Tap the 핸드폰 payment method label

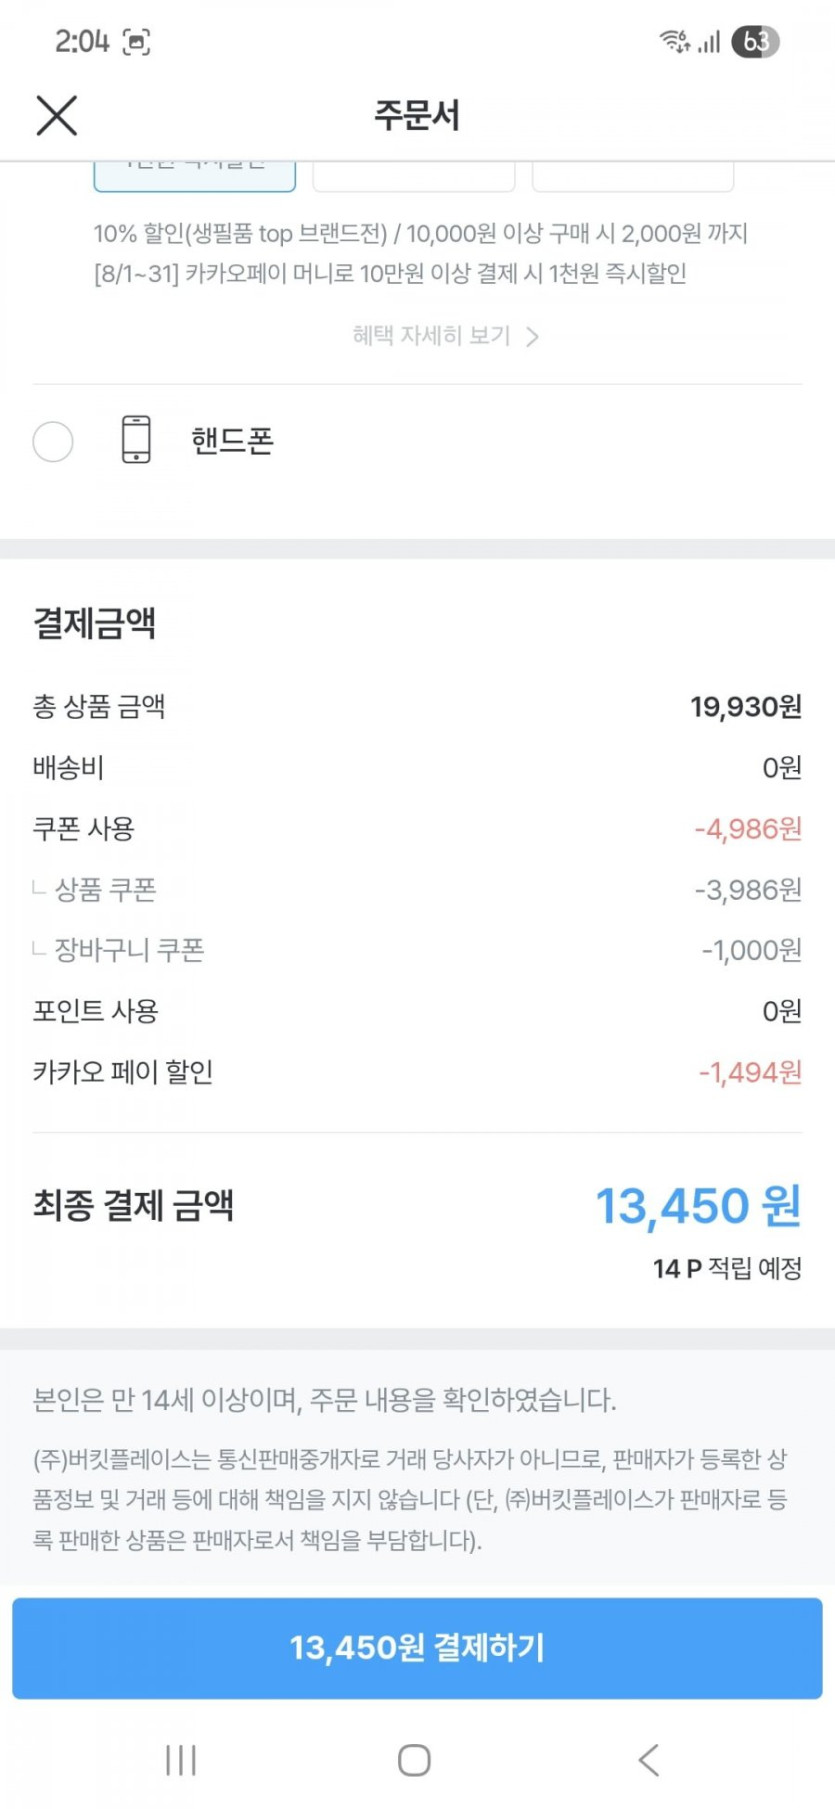[232, 441]
